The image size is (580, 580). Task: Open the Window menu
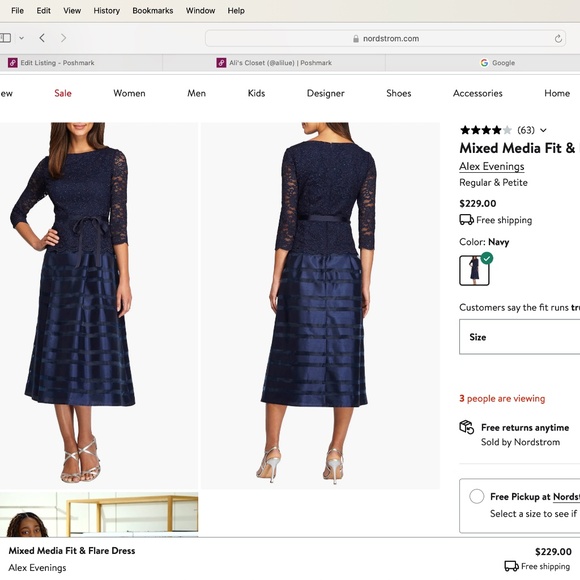coord(200,11)
